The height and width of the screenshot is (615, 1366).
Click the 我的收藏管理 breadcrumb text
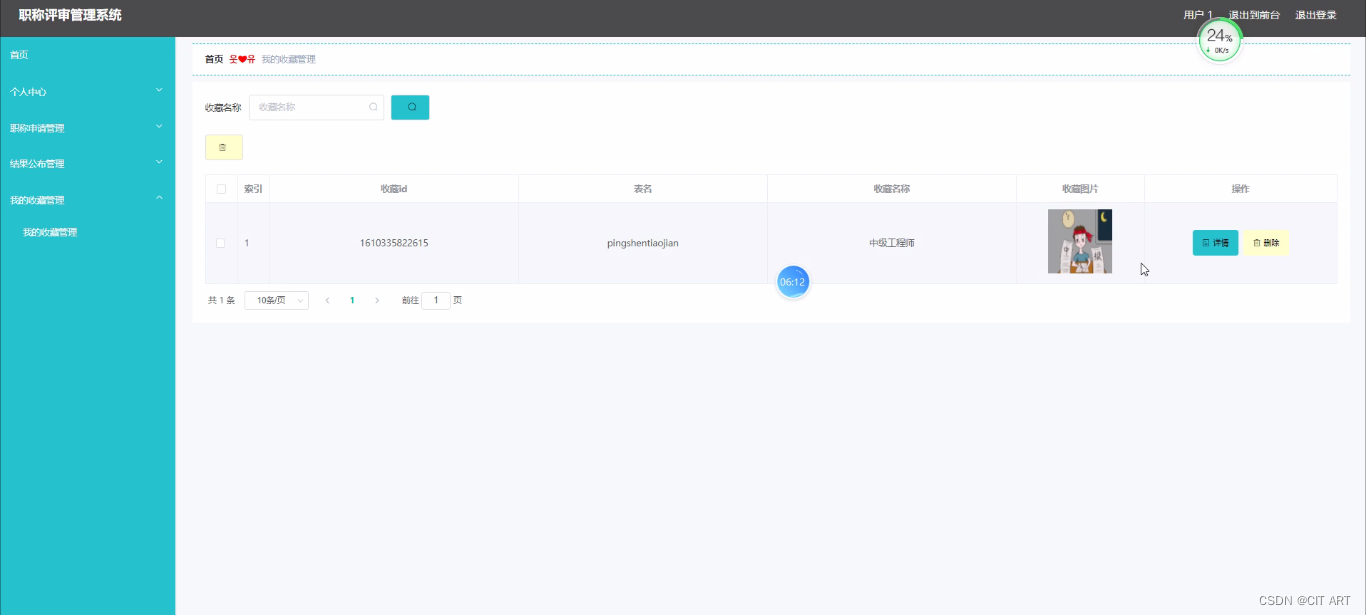pyautogui.click(x=288, y=59)
